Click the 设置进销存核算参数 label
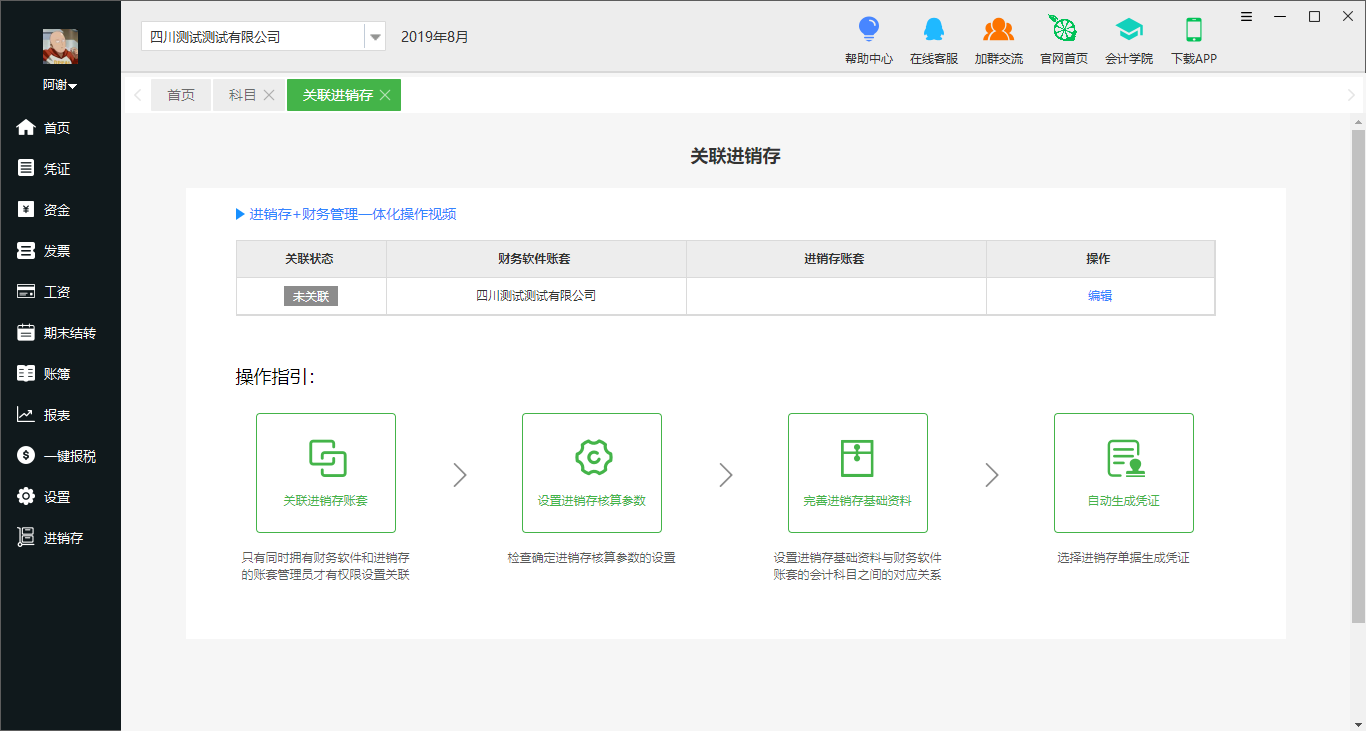This screenshot has width=1366, height=731. click(x=592, y=501)
